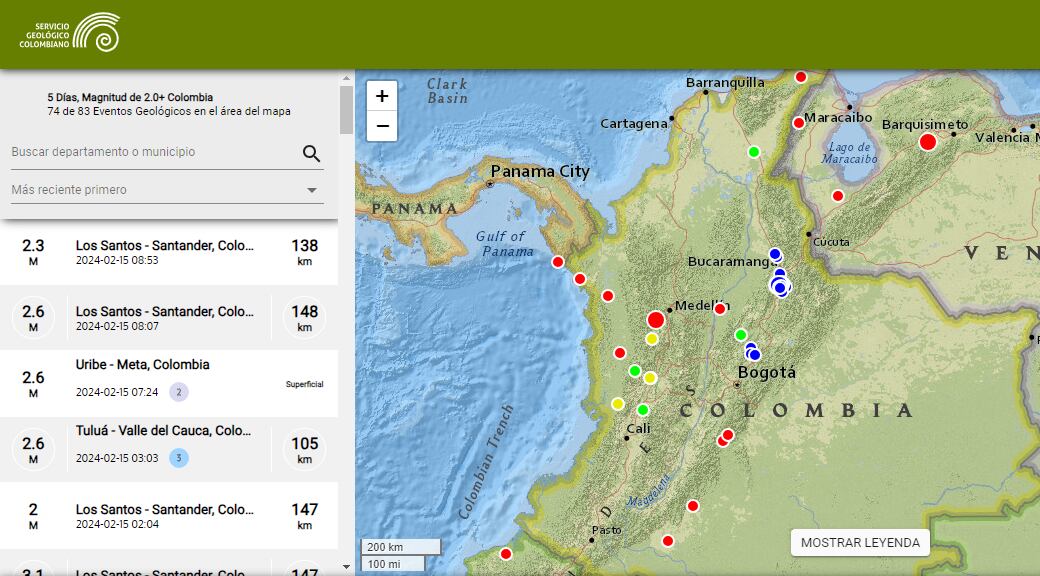1040x576 pixels.
Task: Click the blue '3' badge on Tuluá event
Action: coord(178,458)
